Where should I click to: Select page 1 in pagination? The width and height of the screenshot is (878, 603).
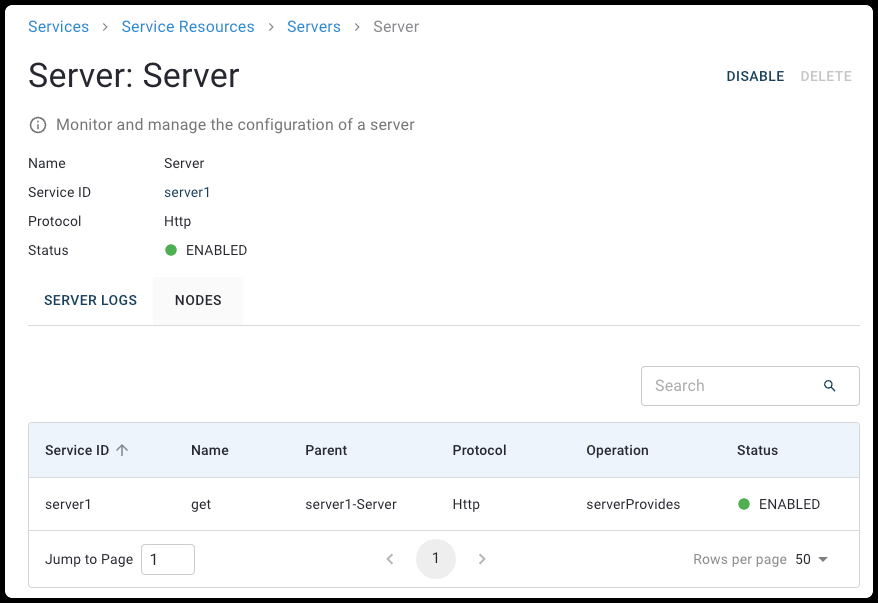point(436,559)
